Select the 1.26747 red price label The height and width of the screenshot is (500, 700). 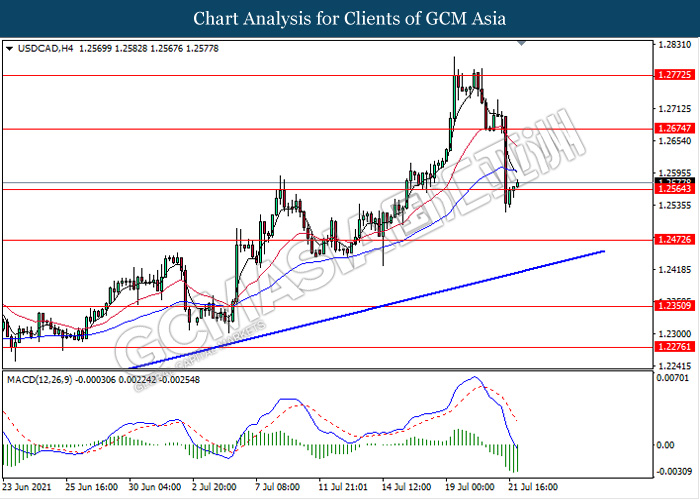675,129
